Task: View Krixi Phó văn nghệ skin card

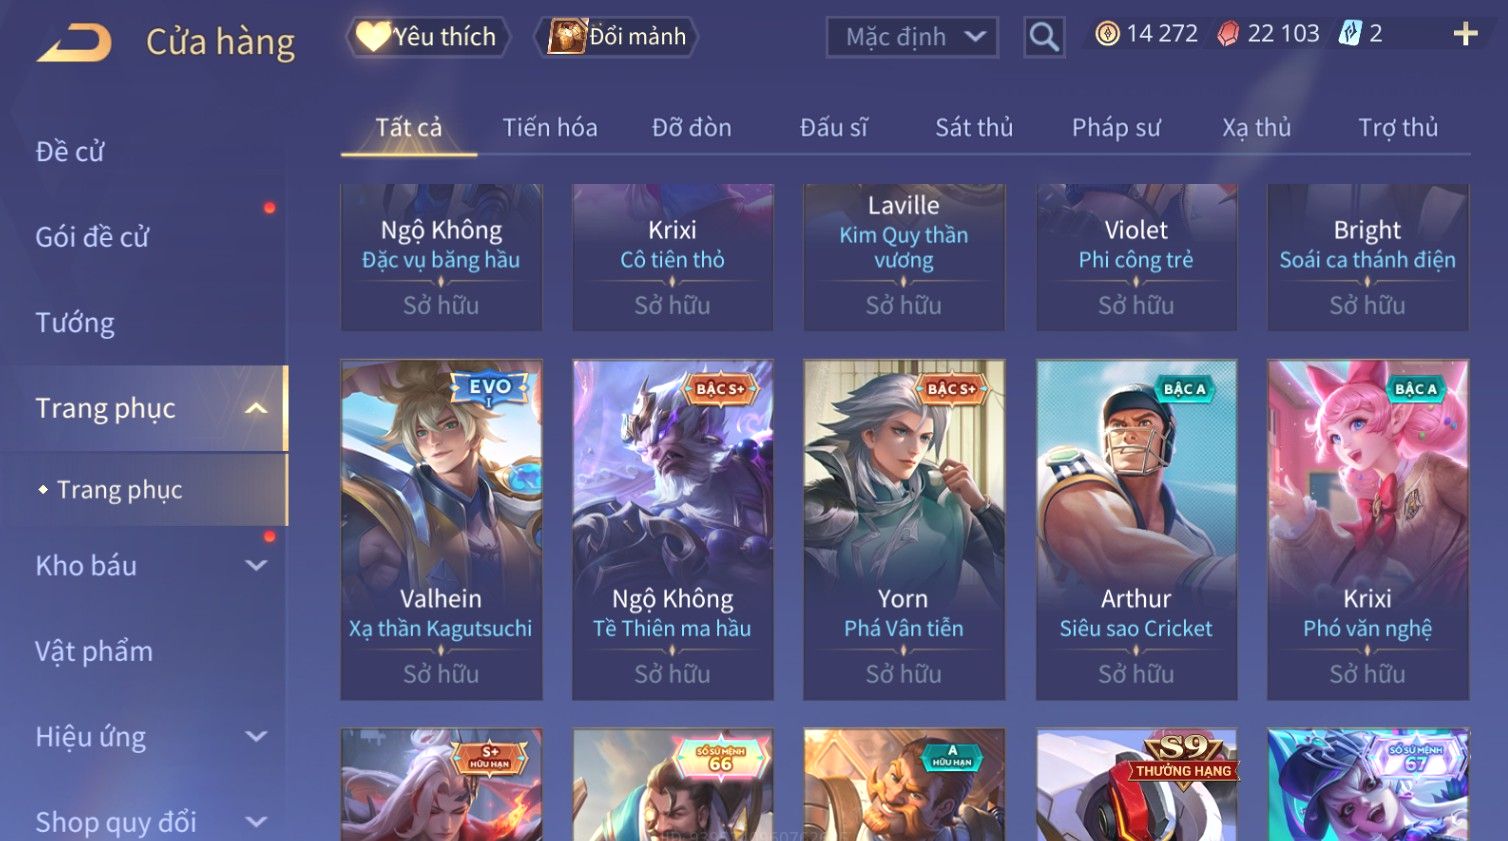Action: click(x=1367, y=530)
